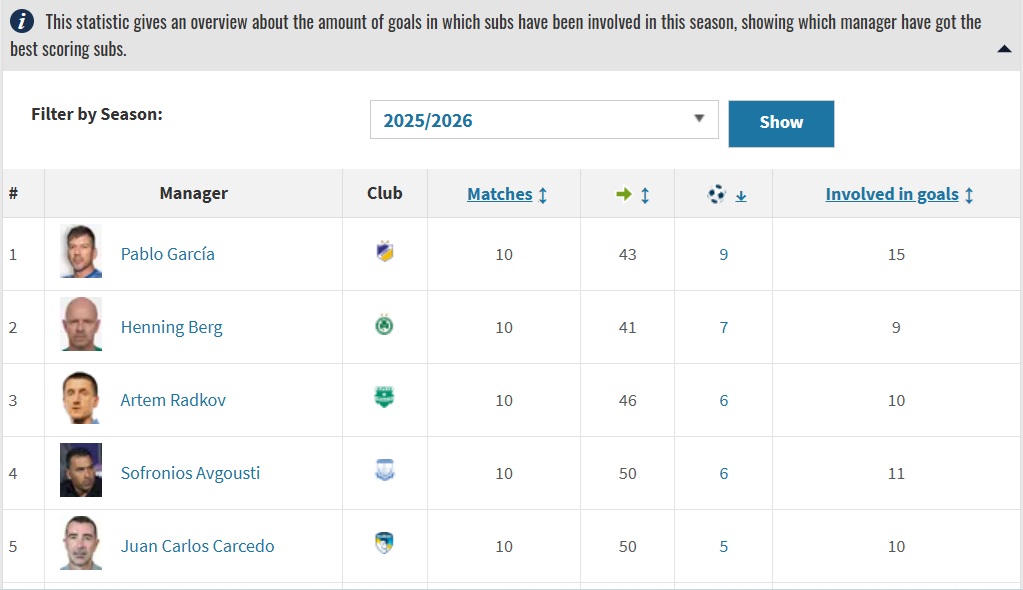This screenshot has height=590, width=1023.
Task: Open Sofronios Avgousti's club crest
Action: pyautogui.click(x=384, y=473)
